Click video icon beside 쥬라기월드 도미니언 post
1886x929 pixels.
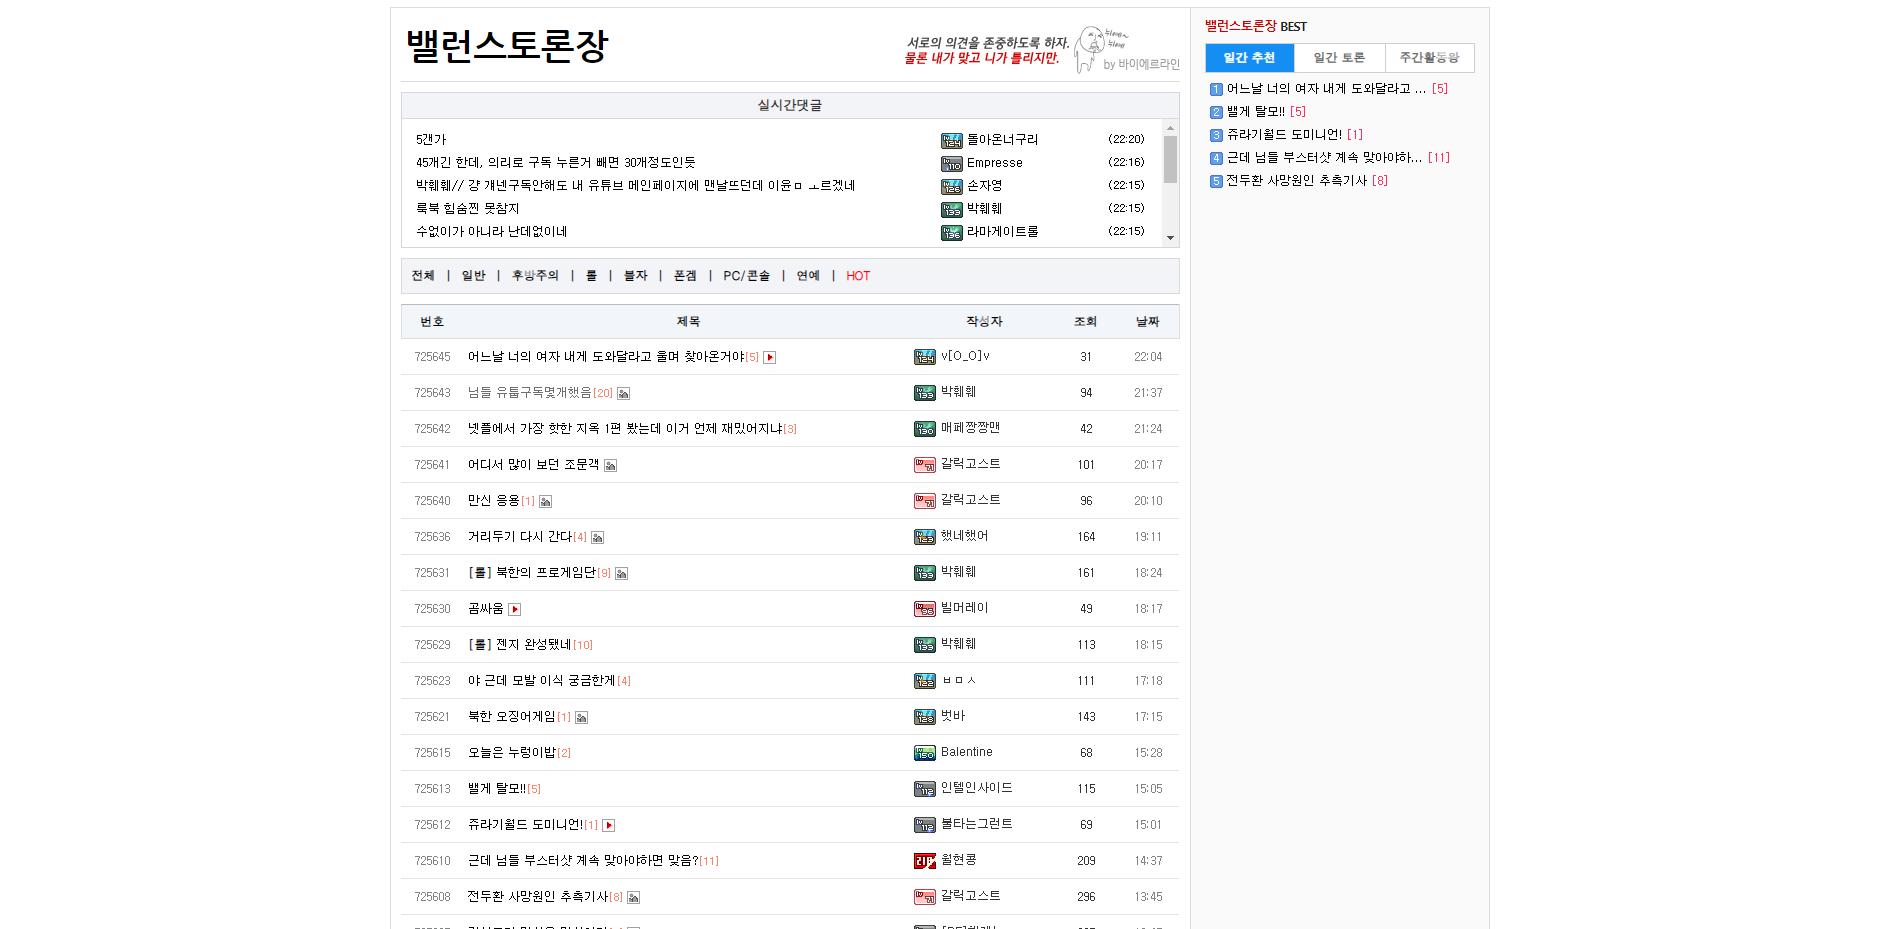point(608,825)
